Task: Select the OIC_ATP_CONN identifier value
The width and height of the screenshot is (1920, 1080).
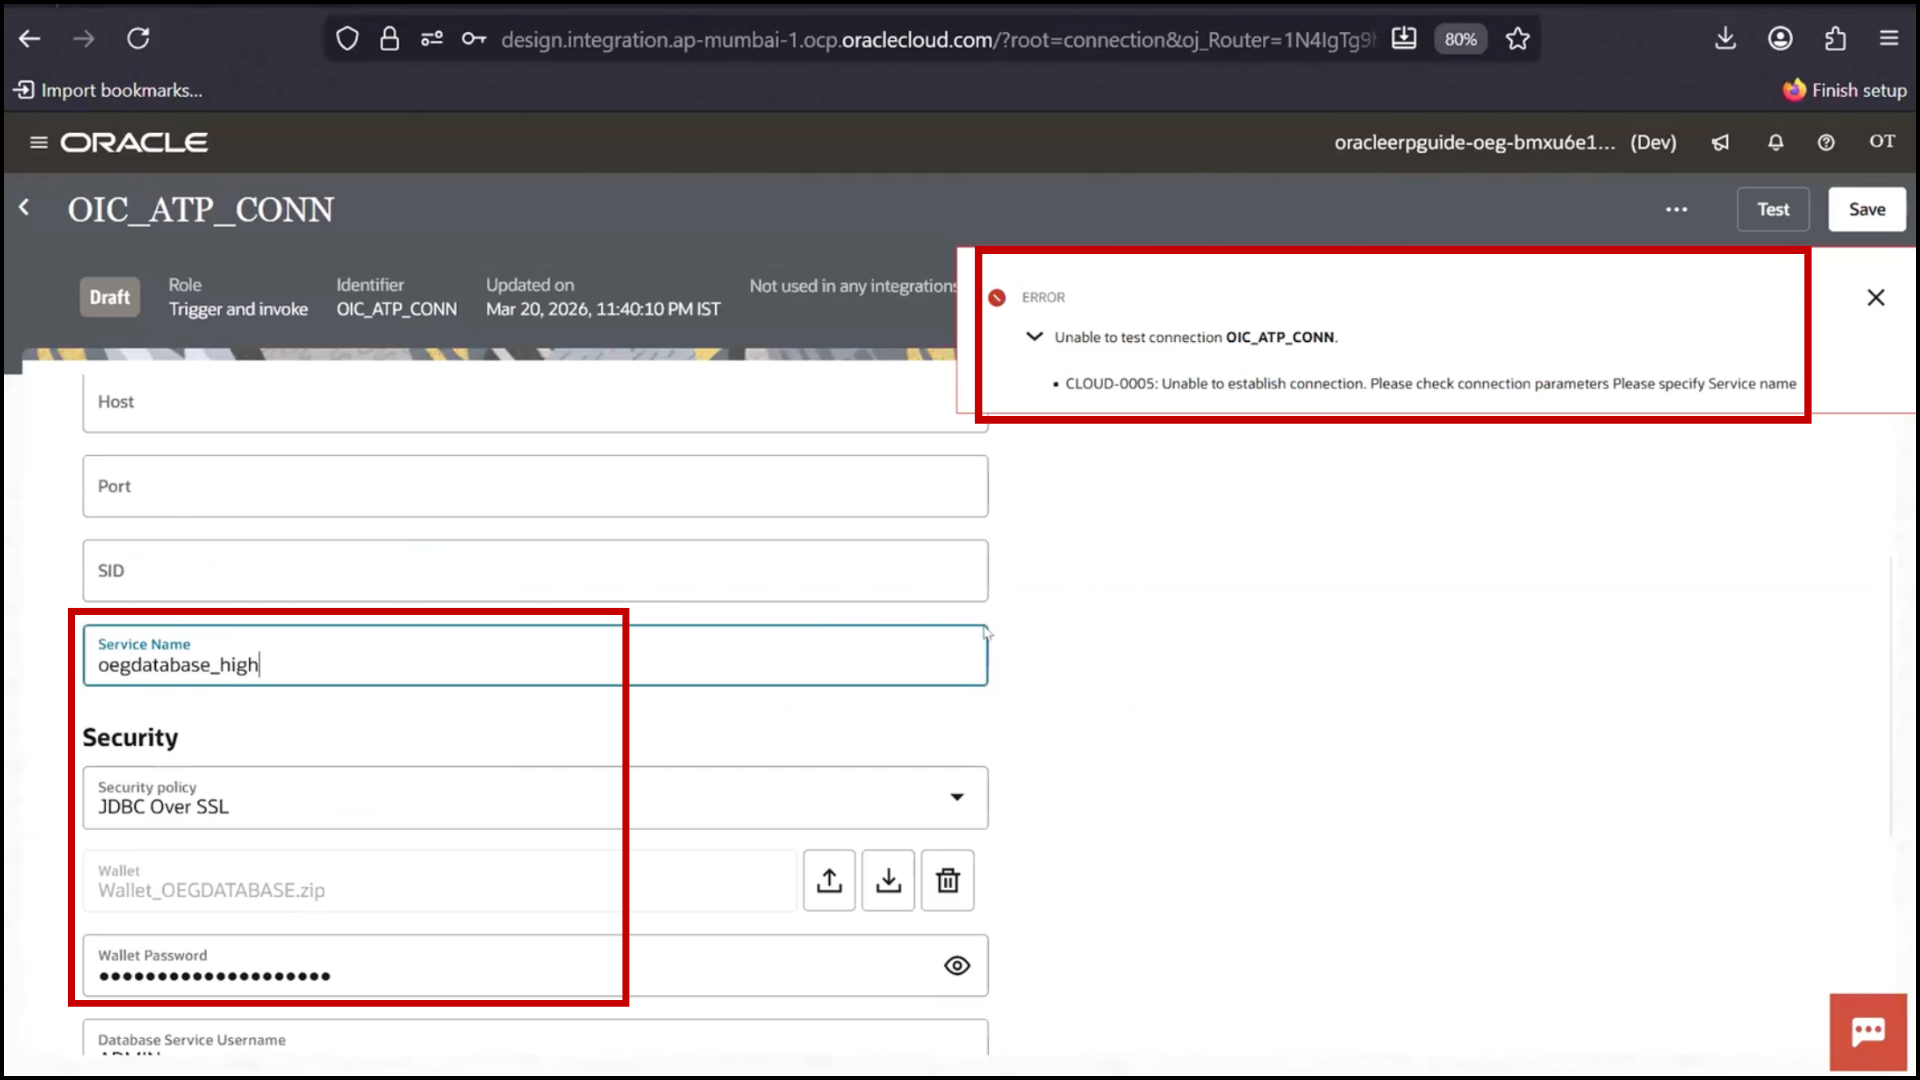Action: [x=396, y=309]
